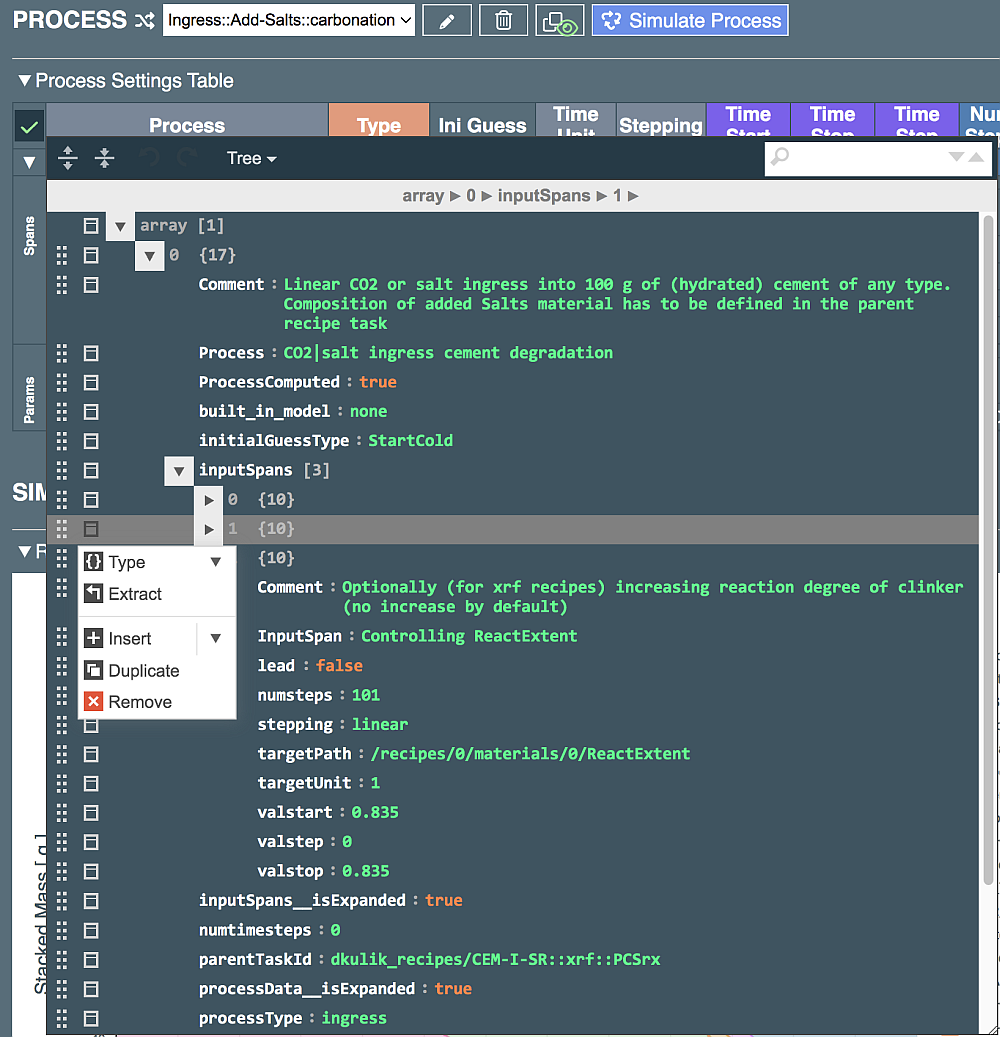Toggle the green checkmark above the Spans panel

[28, 127]
